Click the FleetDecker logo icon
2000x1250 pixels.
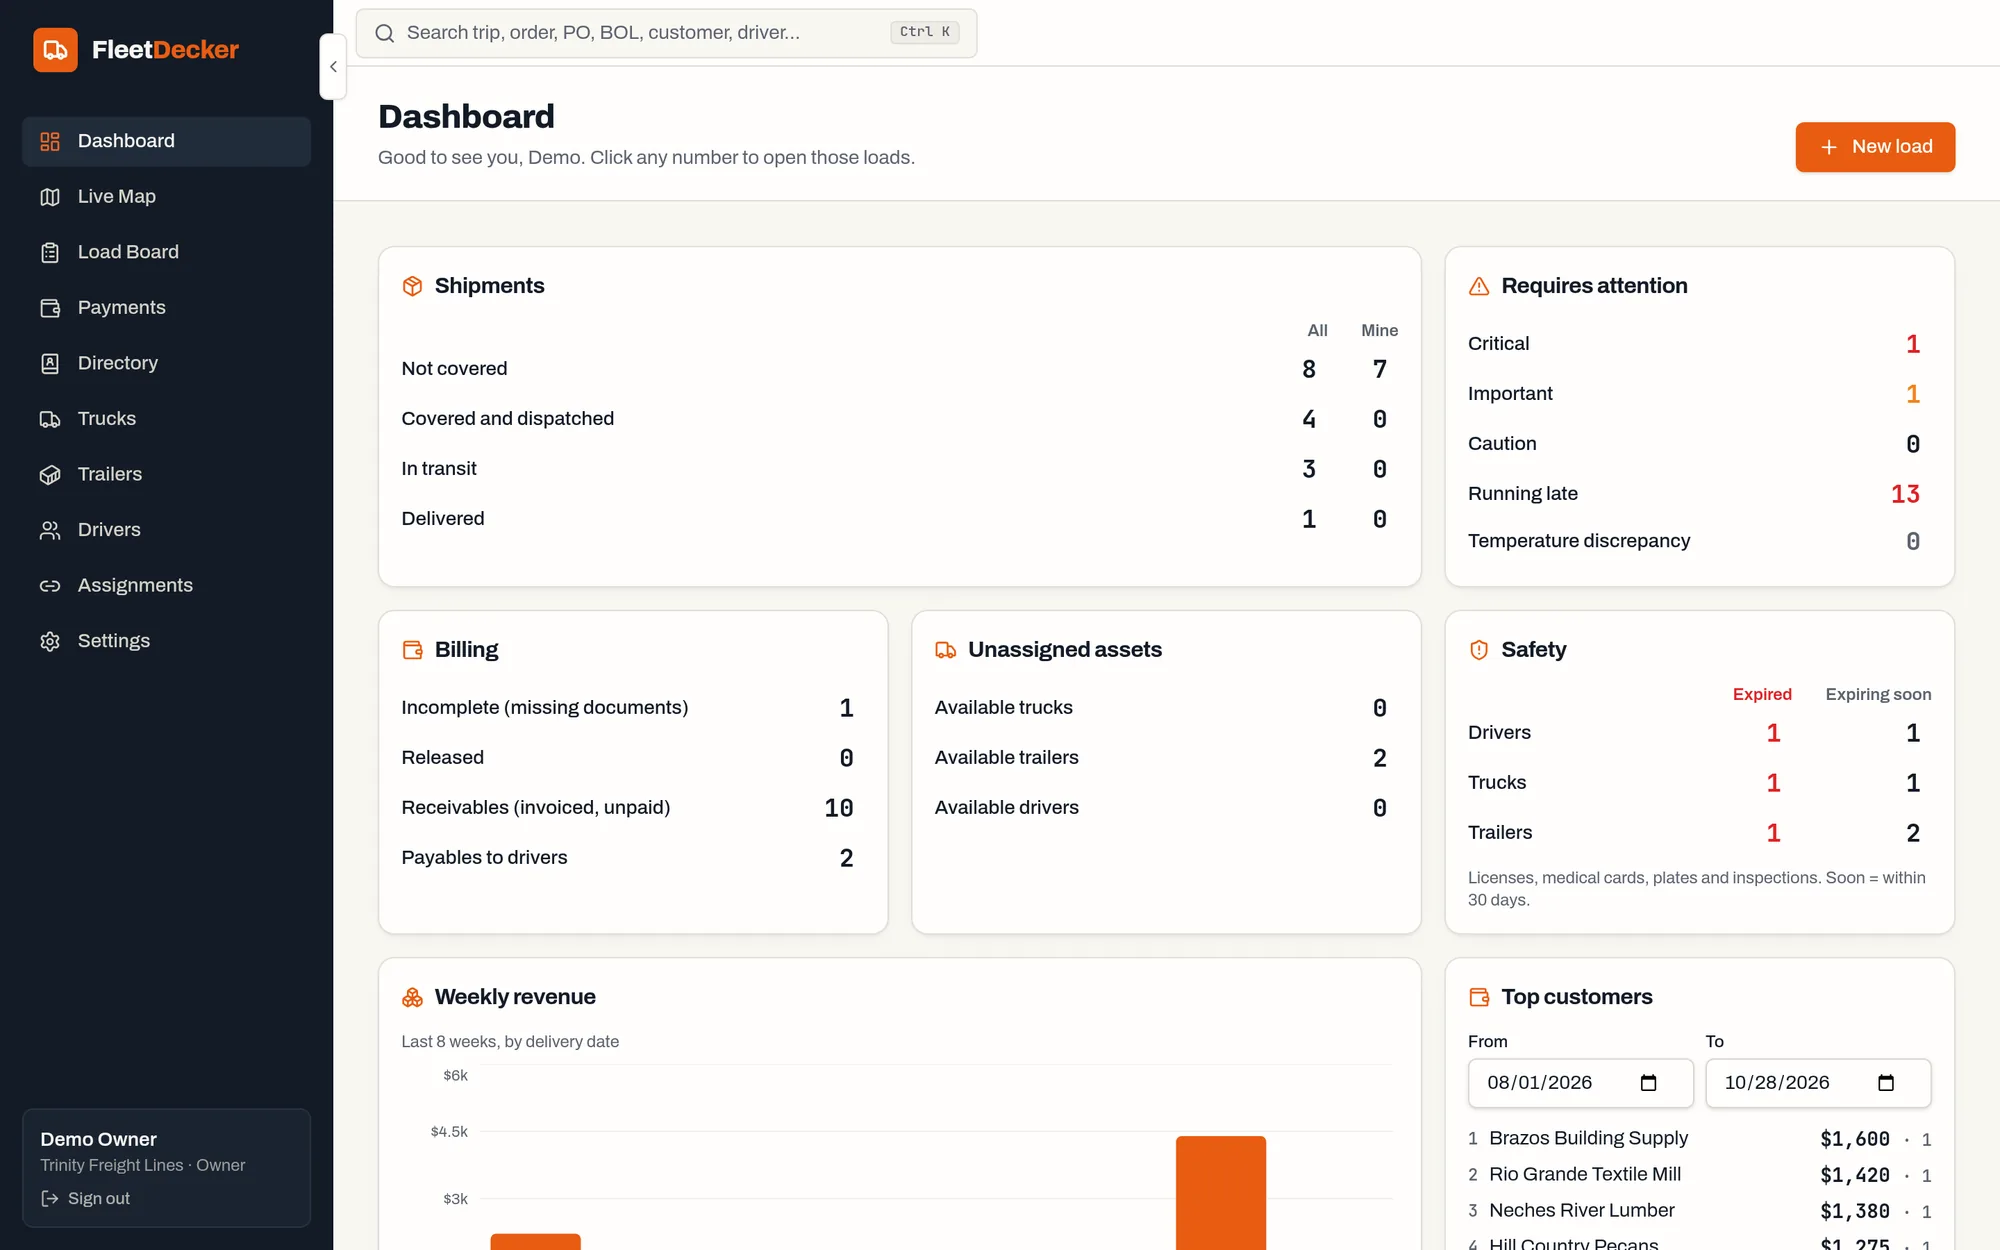click(x=55, y=49)
